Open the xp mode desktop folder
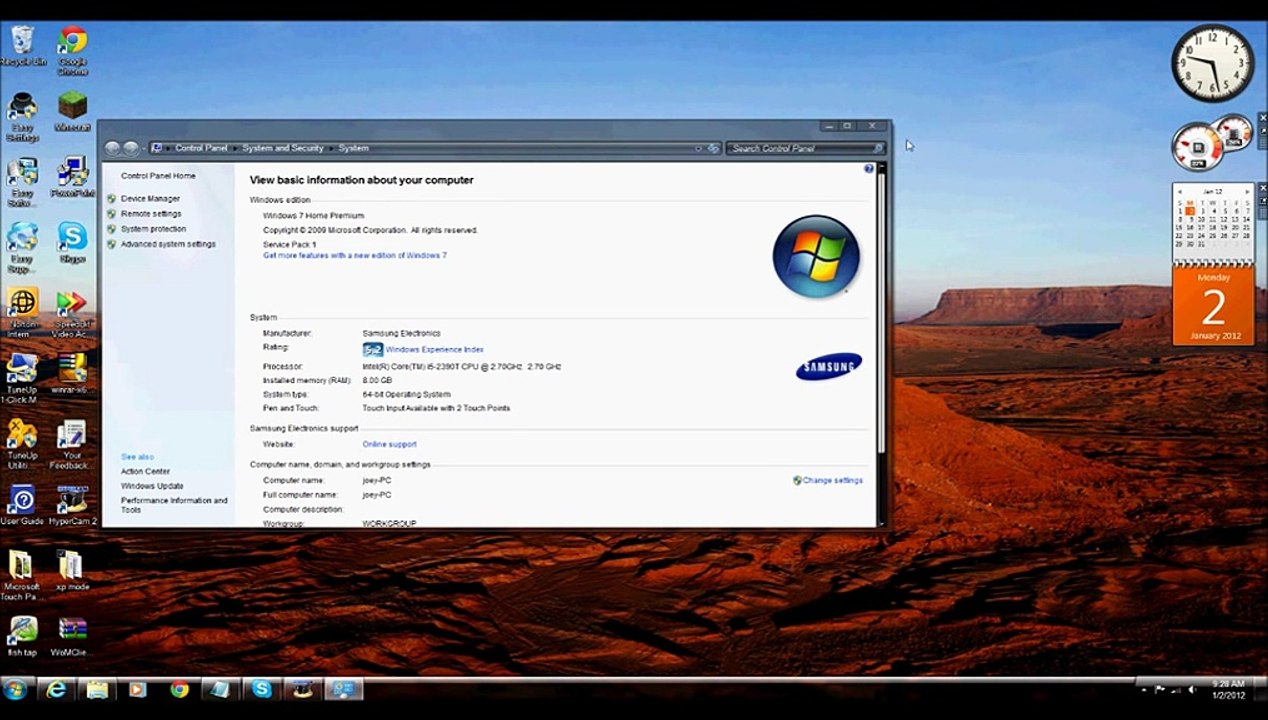 (x=72, y=571)
